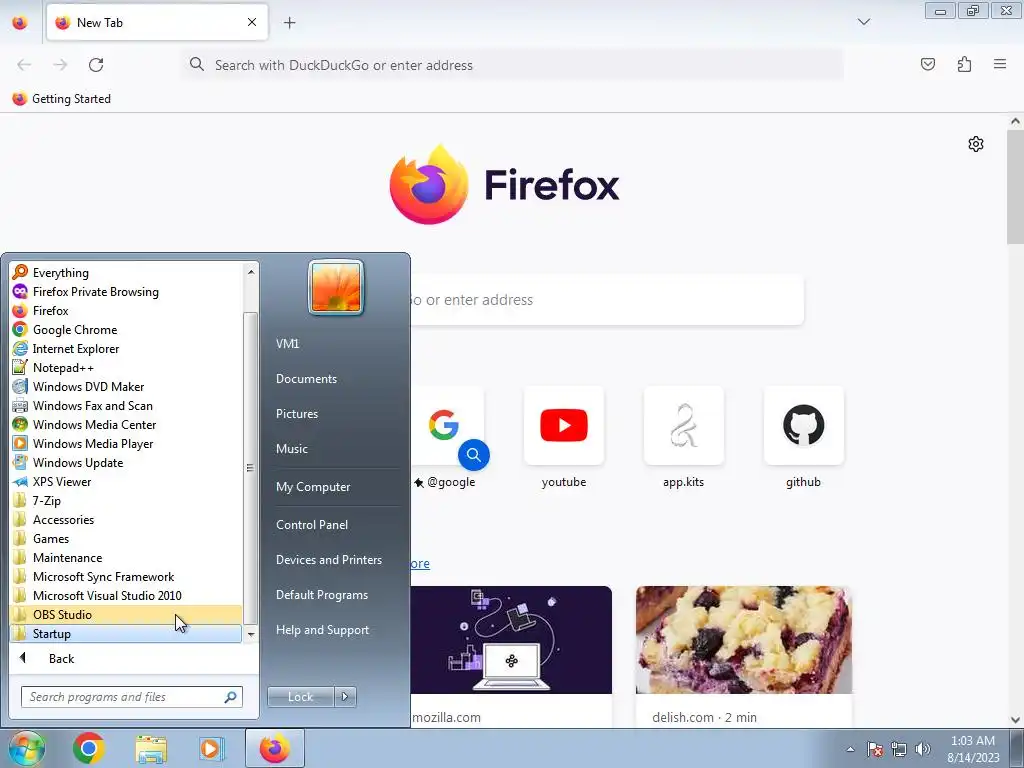Close the New Tab tab
Screen dimensions: 1024x768
pyautogui.click(x=252, y=22)
